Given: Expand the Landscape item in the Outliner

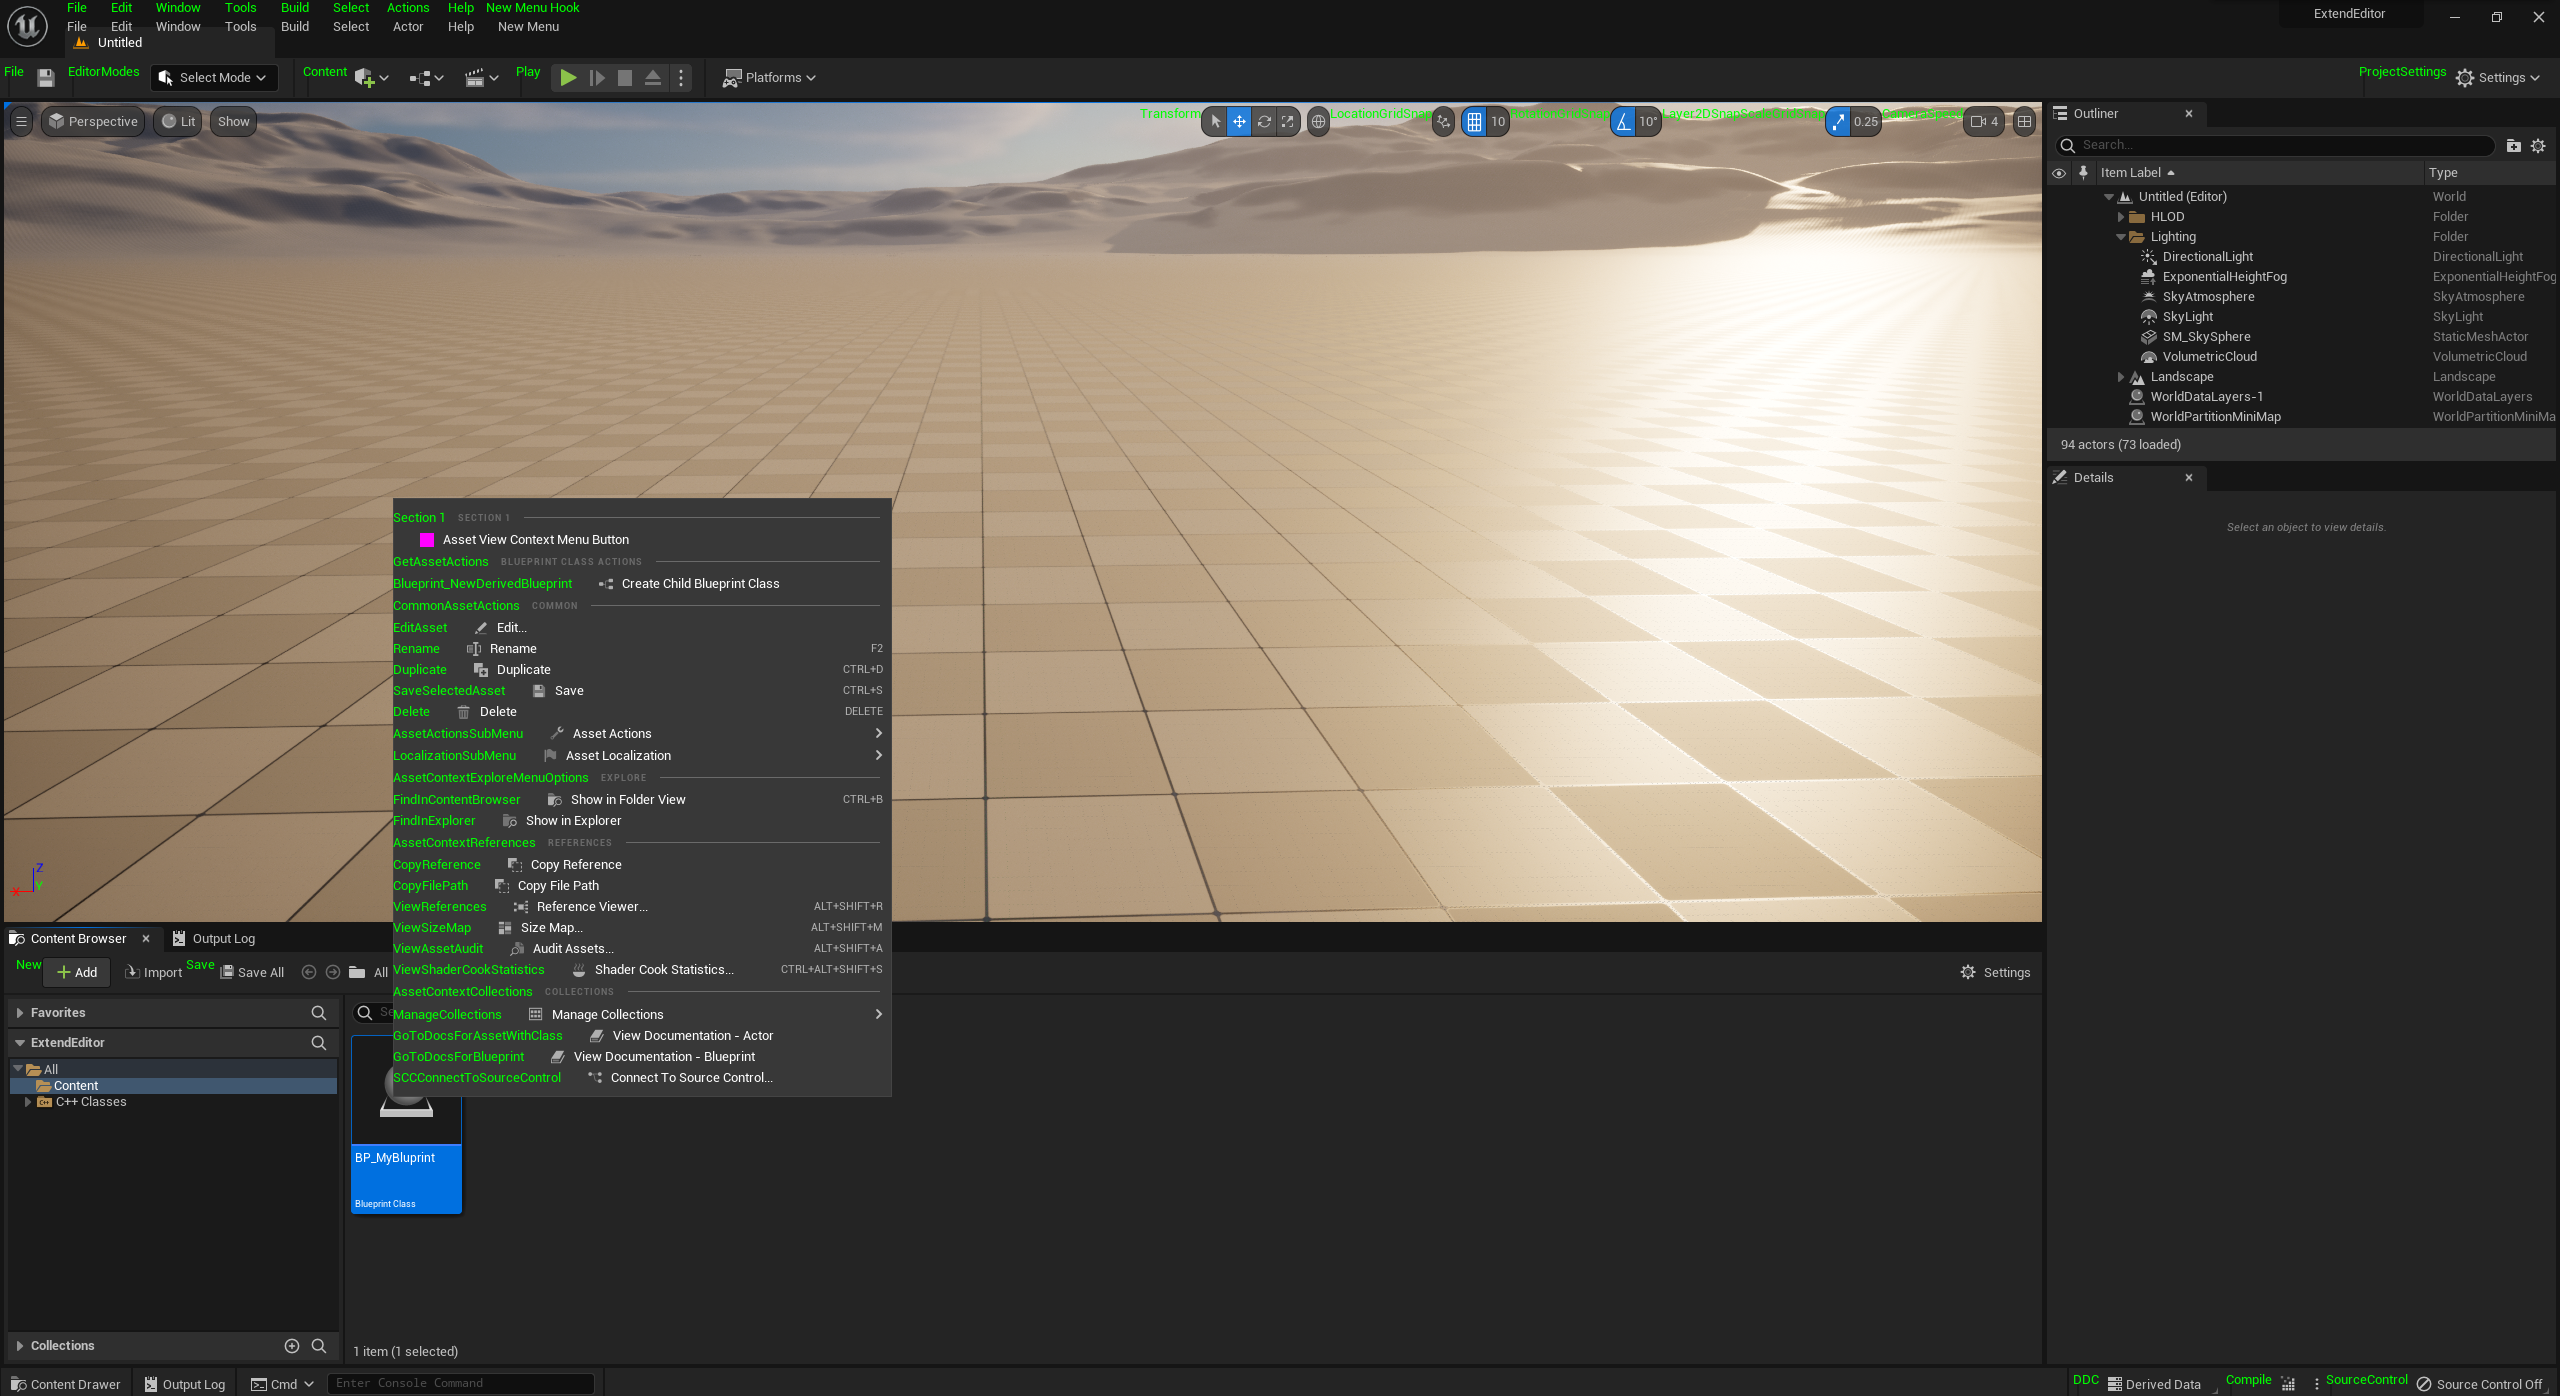Looking at the screenshot, I should click(2120, 377).
